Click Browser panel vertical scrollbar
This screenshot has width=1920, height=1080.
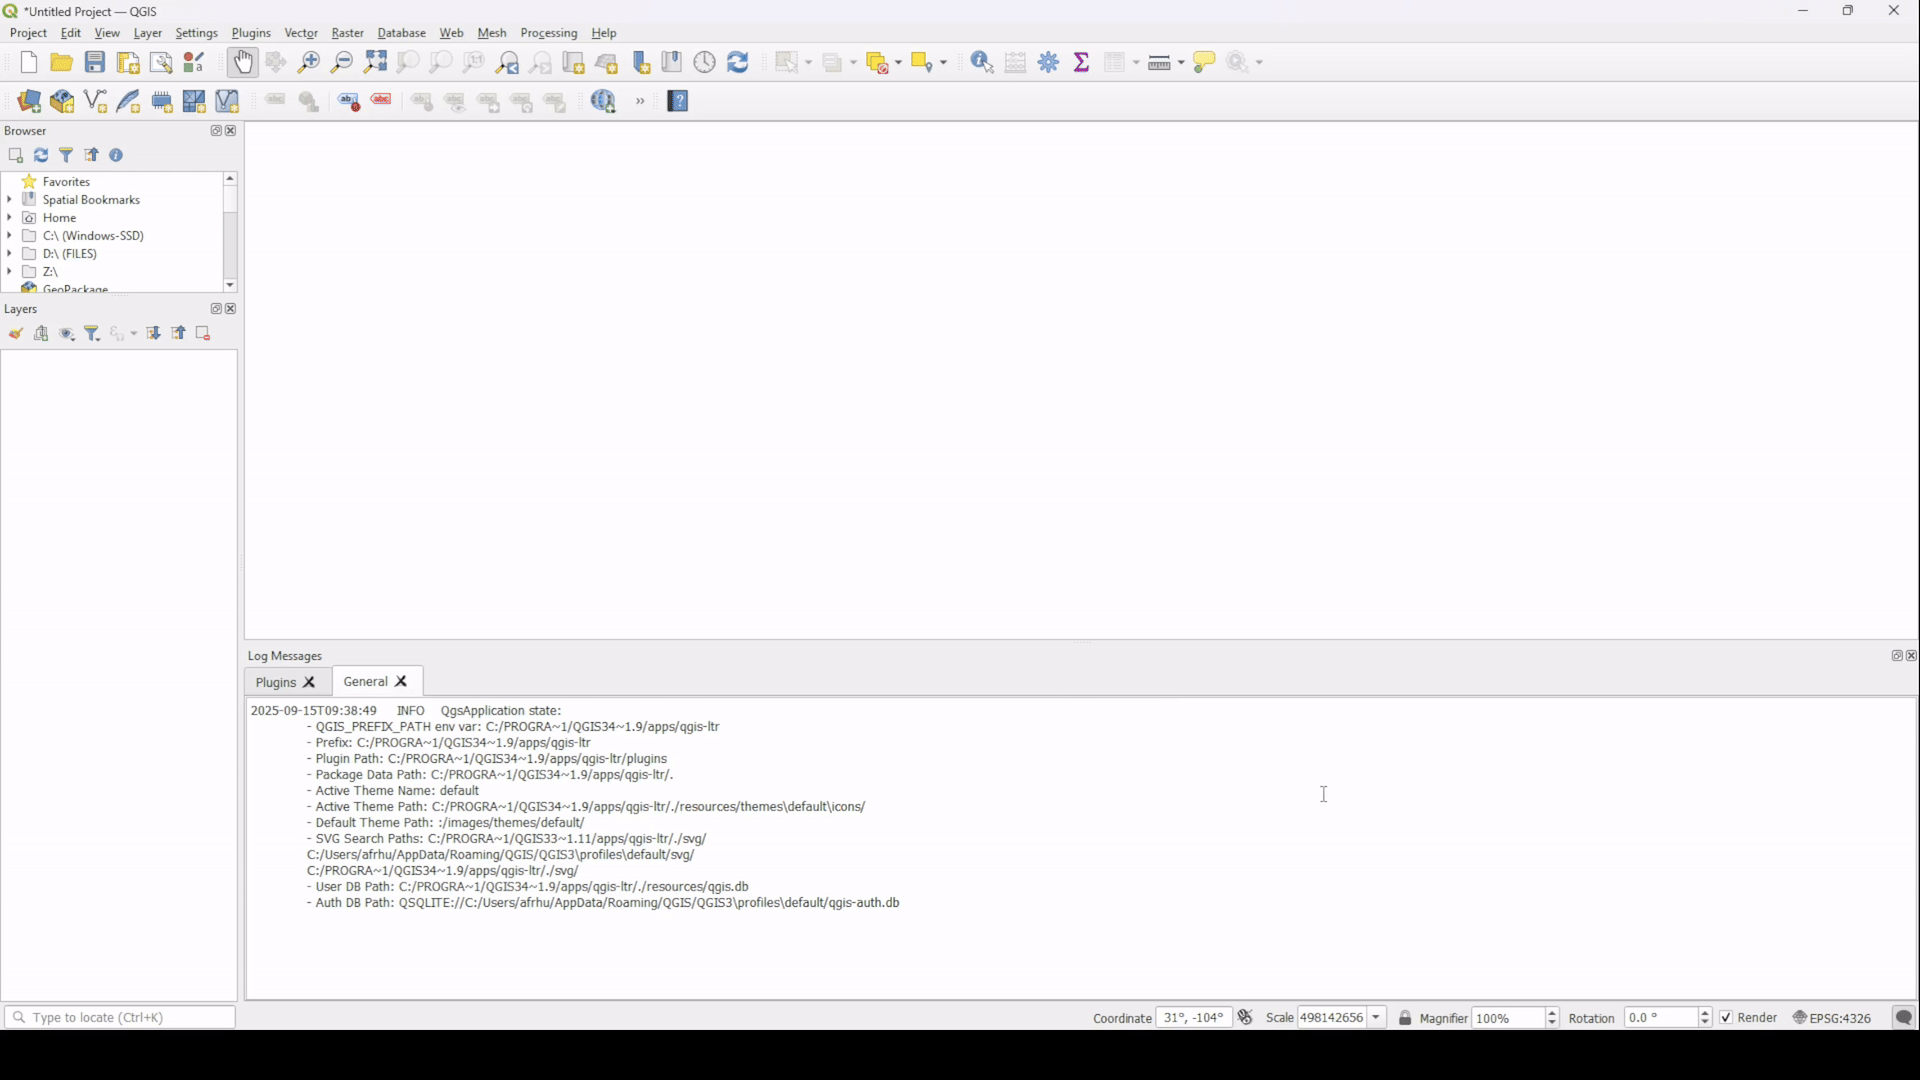coord(230,232)
